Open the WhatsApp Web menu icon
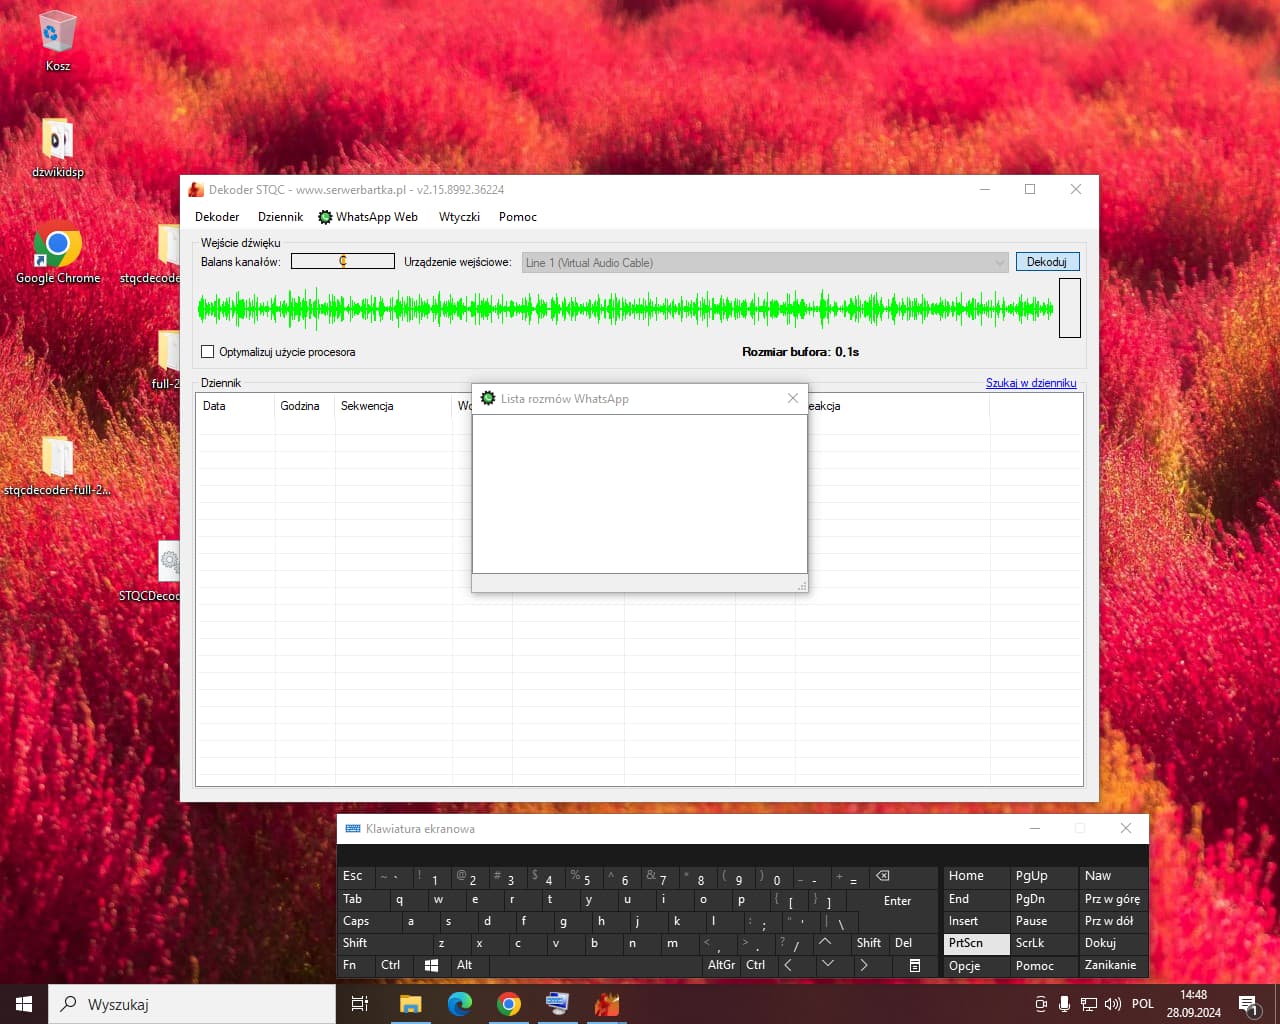The height and width of the screenshot is (1024, 1280). pos(325,217)
